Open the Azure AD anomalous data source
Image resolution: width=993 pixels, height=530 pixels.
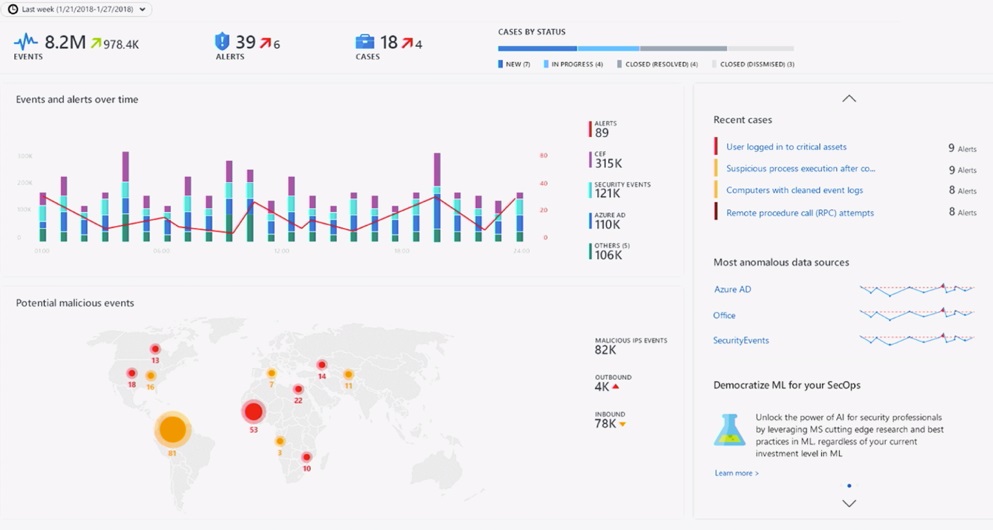click(732, 289)
